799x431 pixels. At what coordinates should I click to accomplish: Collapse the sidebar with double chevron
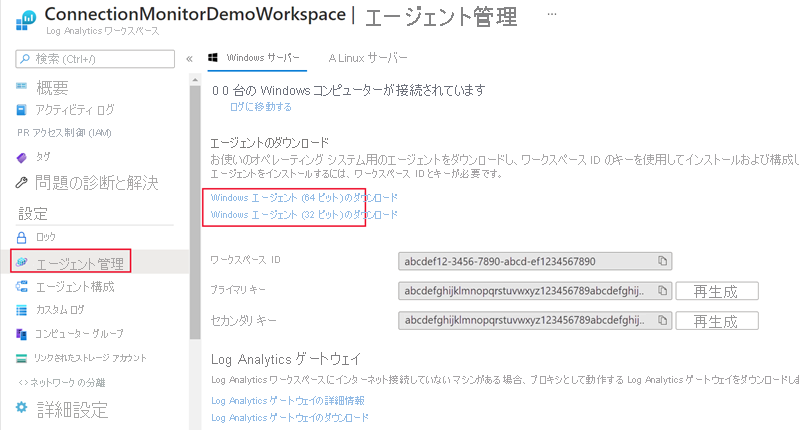pos(189,59)
